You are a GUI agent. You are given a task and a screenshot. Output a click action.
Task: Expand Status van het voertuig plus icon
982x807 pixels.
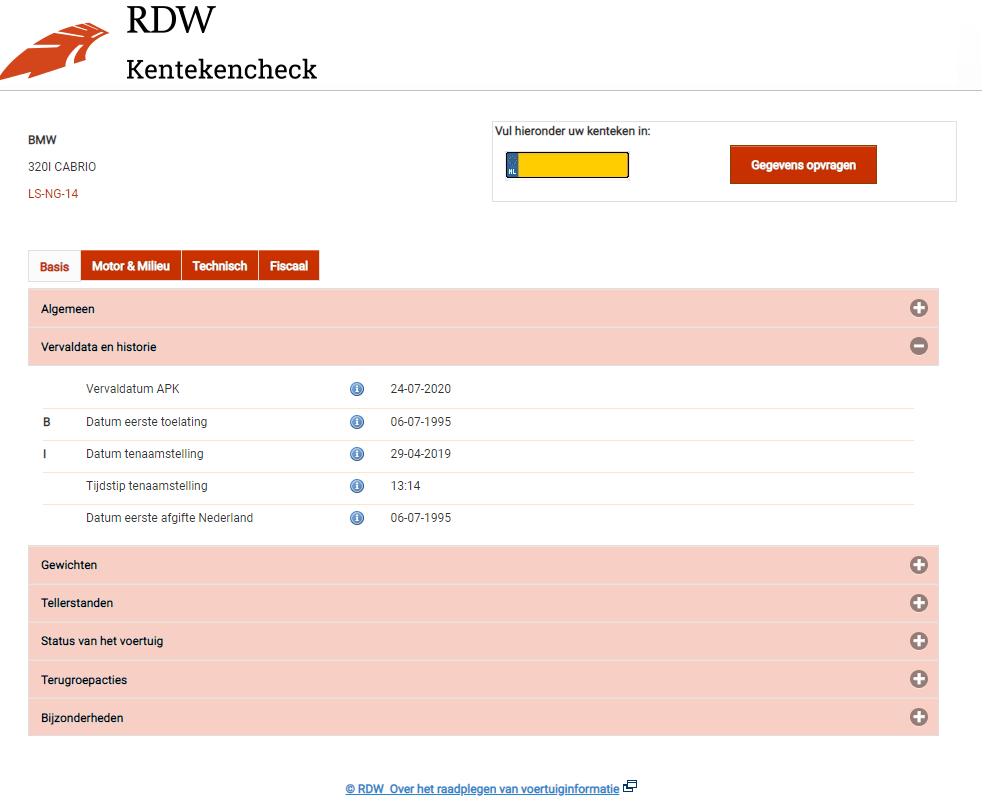click(x=919, y=641)
